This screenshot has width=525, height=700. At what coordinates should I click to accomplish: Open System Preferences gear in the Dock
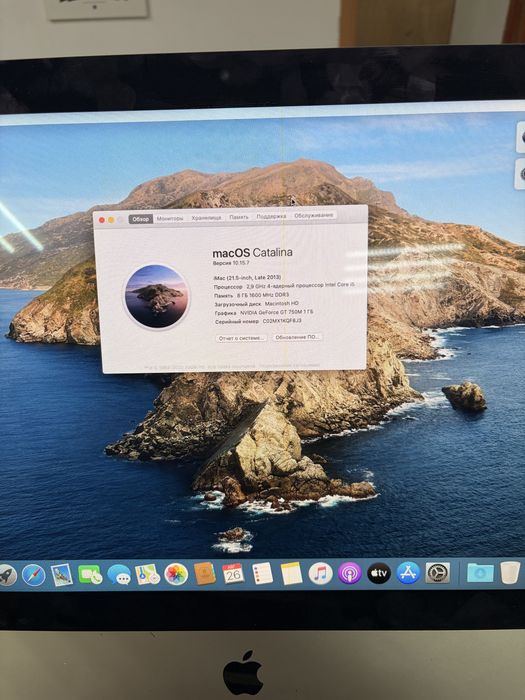coord(438,573)
